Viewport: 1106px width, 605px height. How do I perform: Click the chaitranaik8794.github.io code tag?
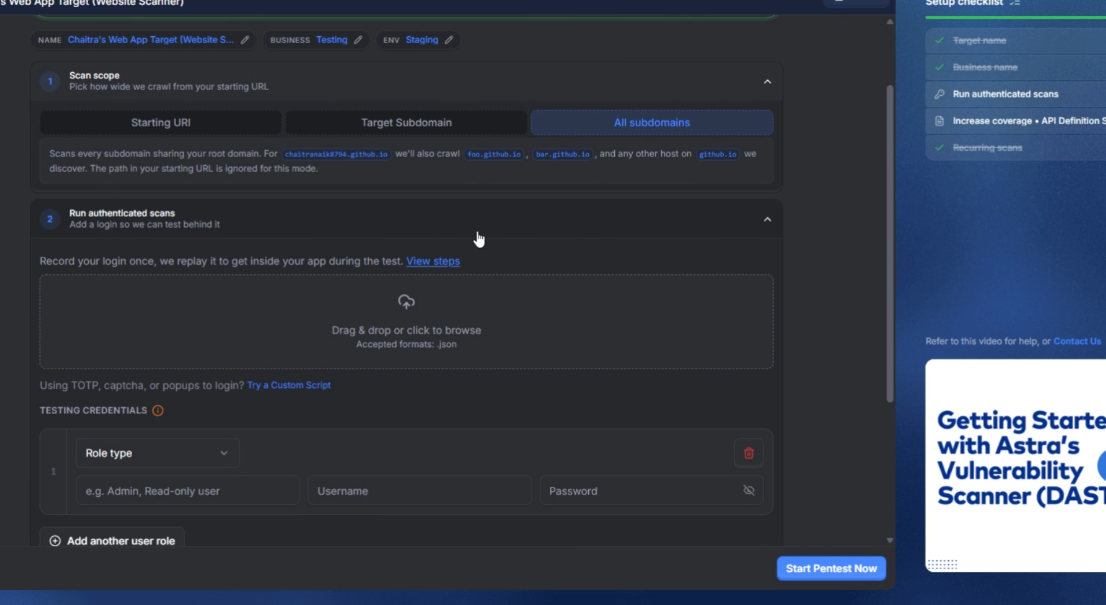pos(336,154)
